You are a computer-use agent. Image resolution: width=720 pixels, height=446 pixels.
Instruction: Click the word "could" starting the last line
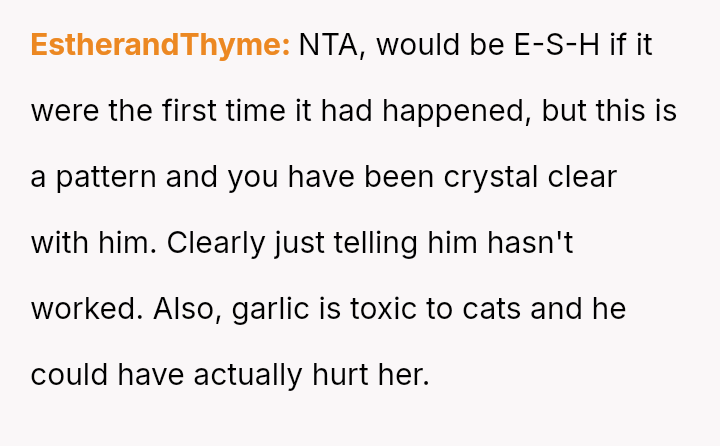[x=70, y=375]
